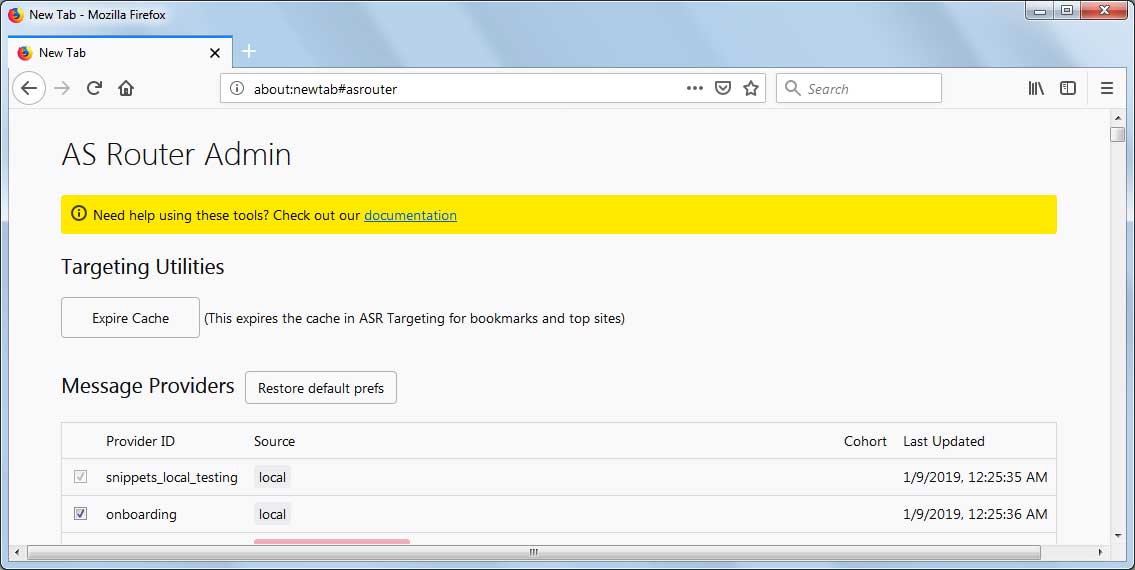The image size is (1135, 570).
Task: Click the Last Updated column header
Action: [x=944, y=441]
